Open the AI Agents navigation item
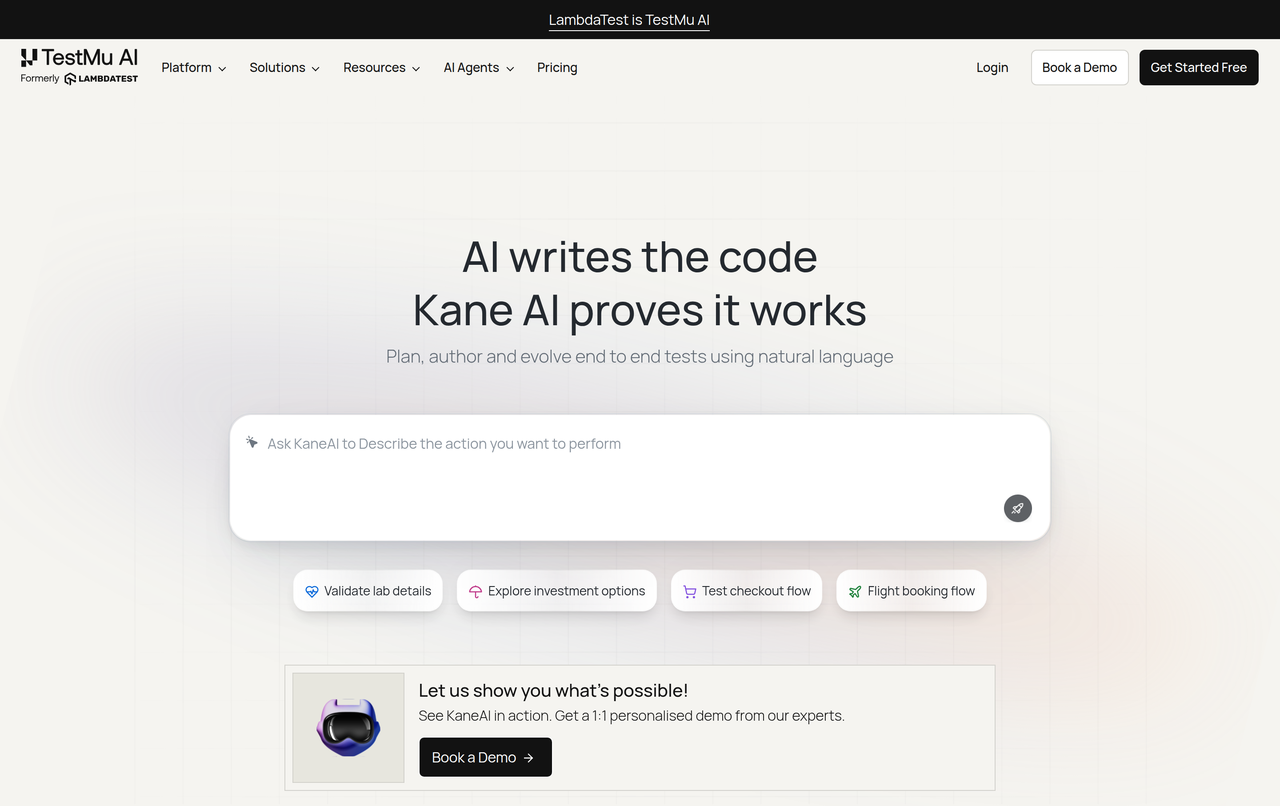Image resolution: width=1280 pixels, height=806 pixels. coord(479,68)
